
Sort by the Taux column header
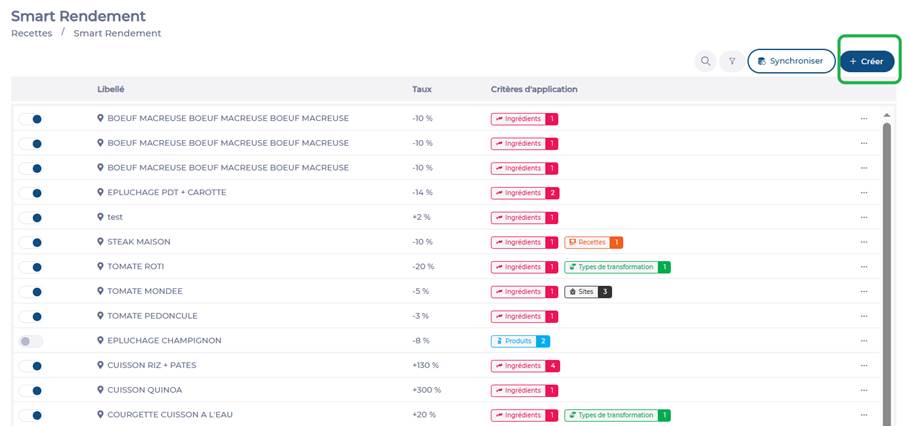click(422, 89)
